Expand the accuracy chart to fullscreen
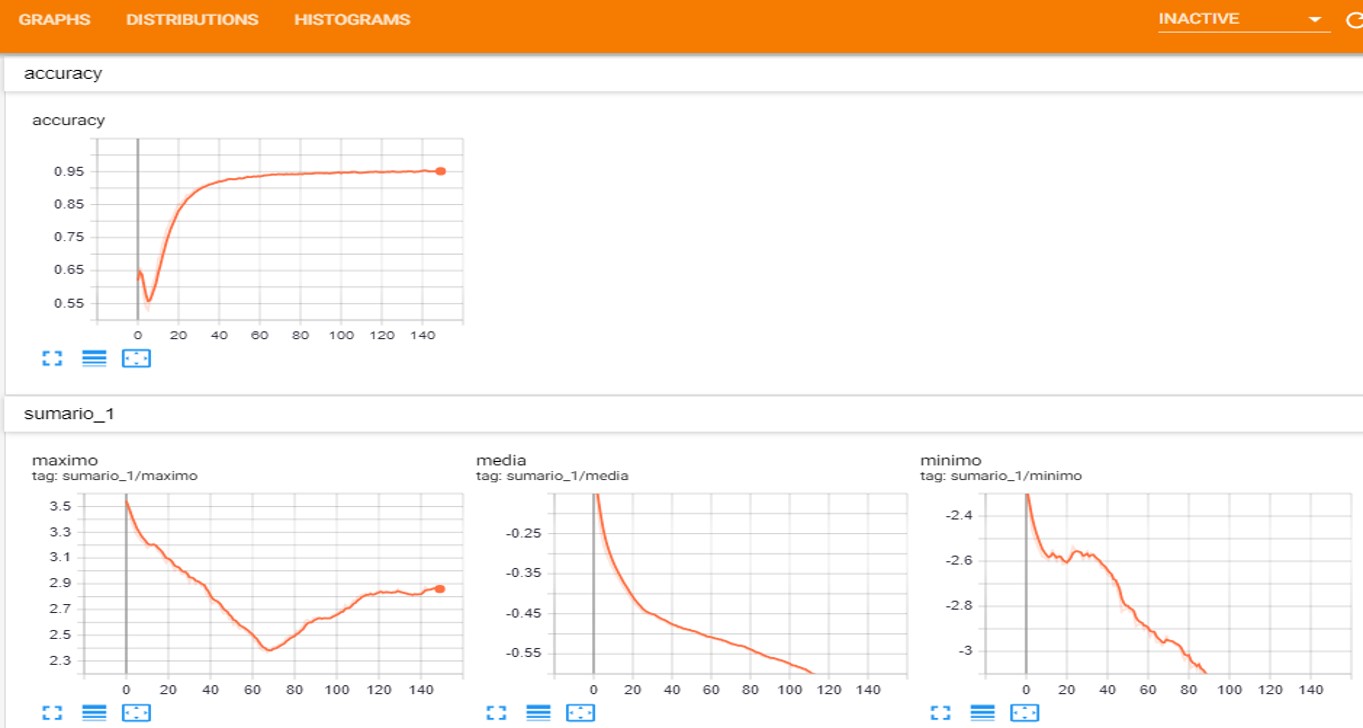Image resolution: width=1363 pixels, height=728 pixels. 52,358
